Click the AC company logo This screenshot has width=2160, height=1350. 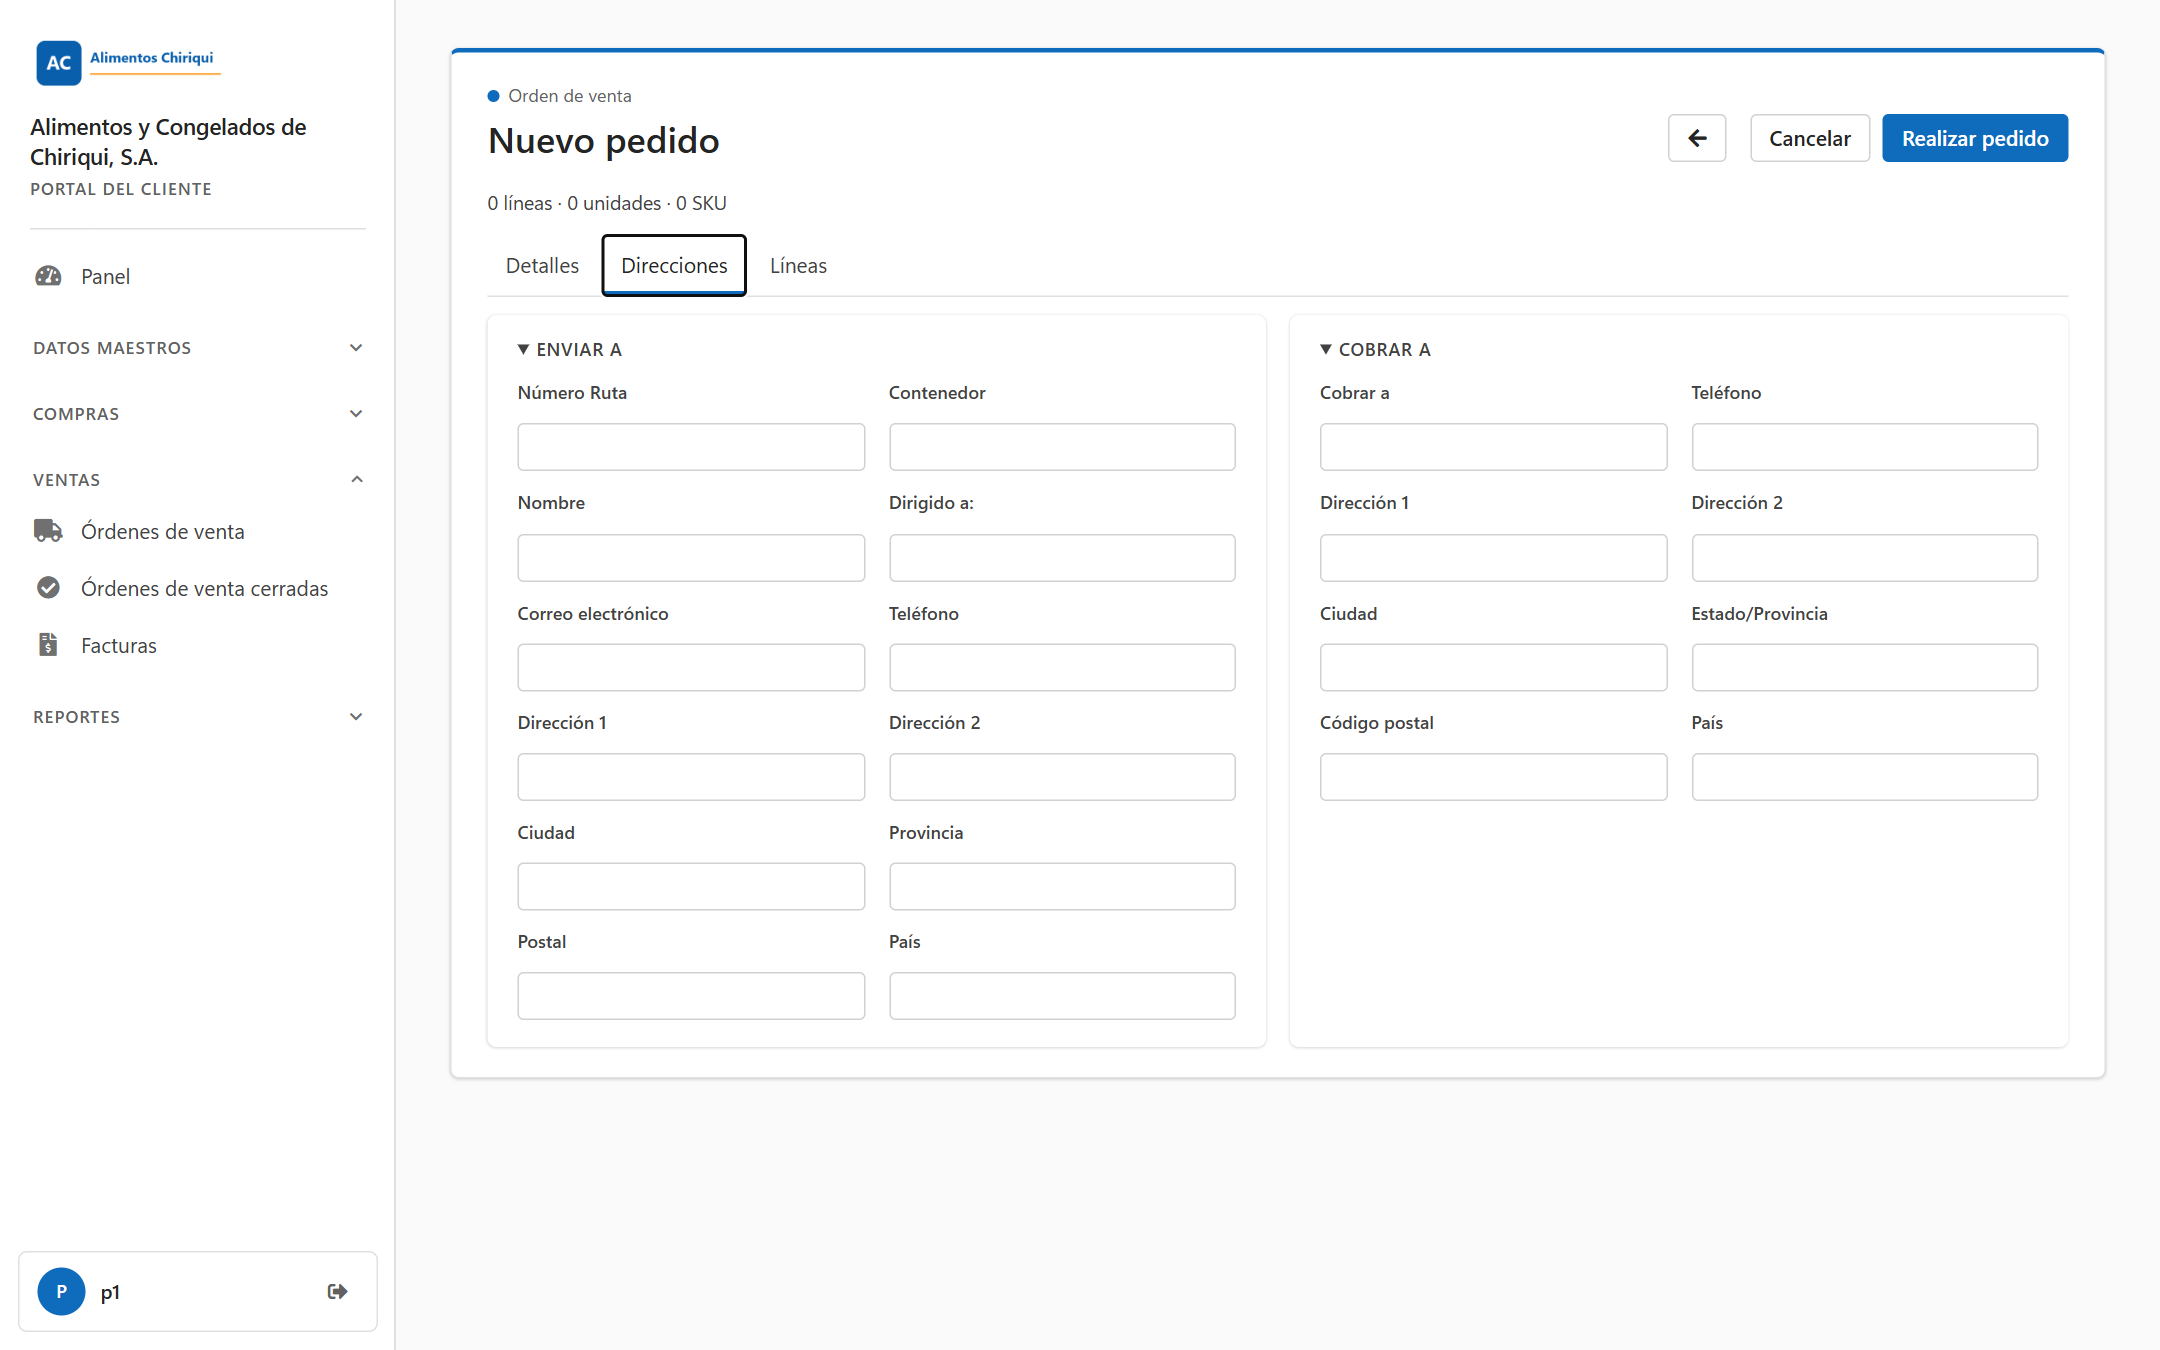click(59, 63)
